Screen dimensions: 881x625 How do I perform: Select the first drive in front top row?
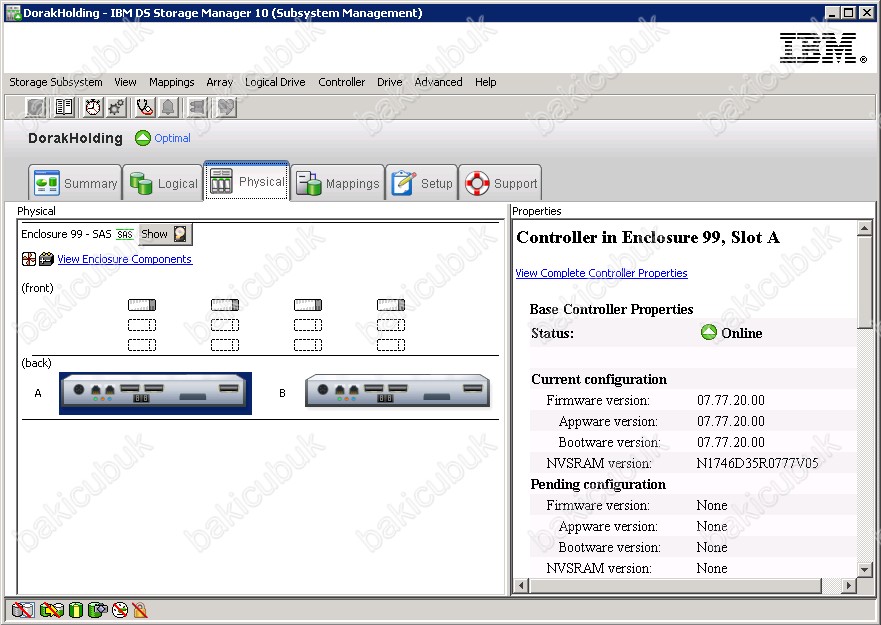pos(142,305)
